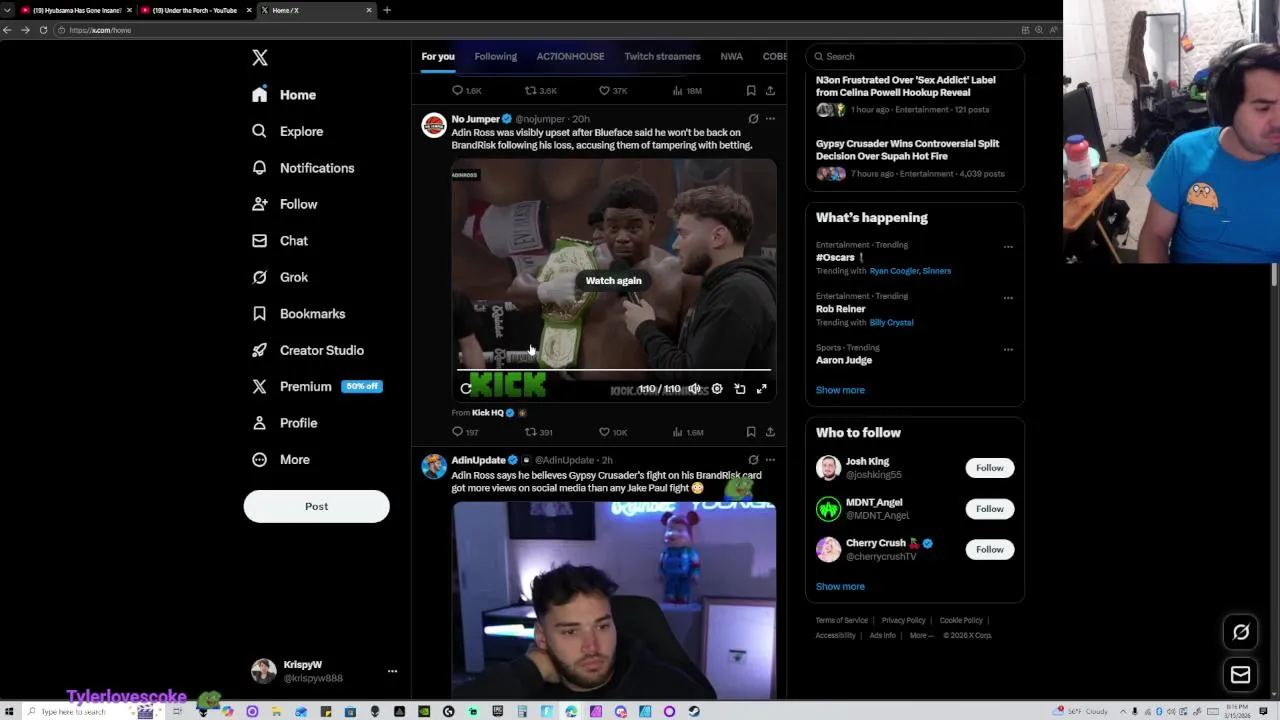
Task: Open the Explore page
Action: (x=287, y=131)
